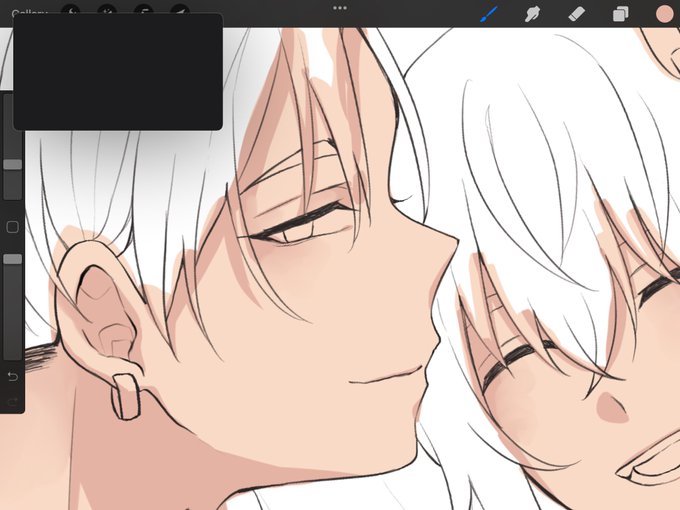
Task: Open the active color picker circle
Action: 664,14
